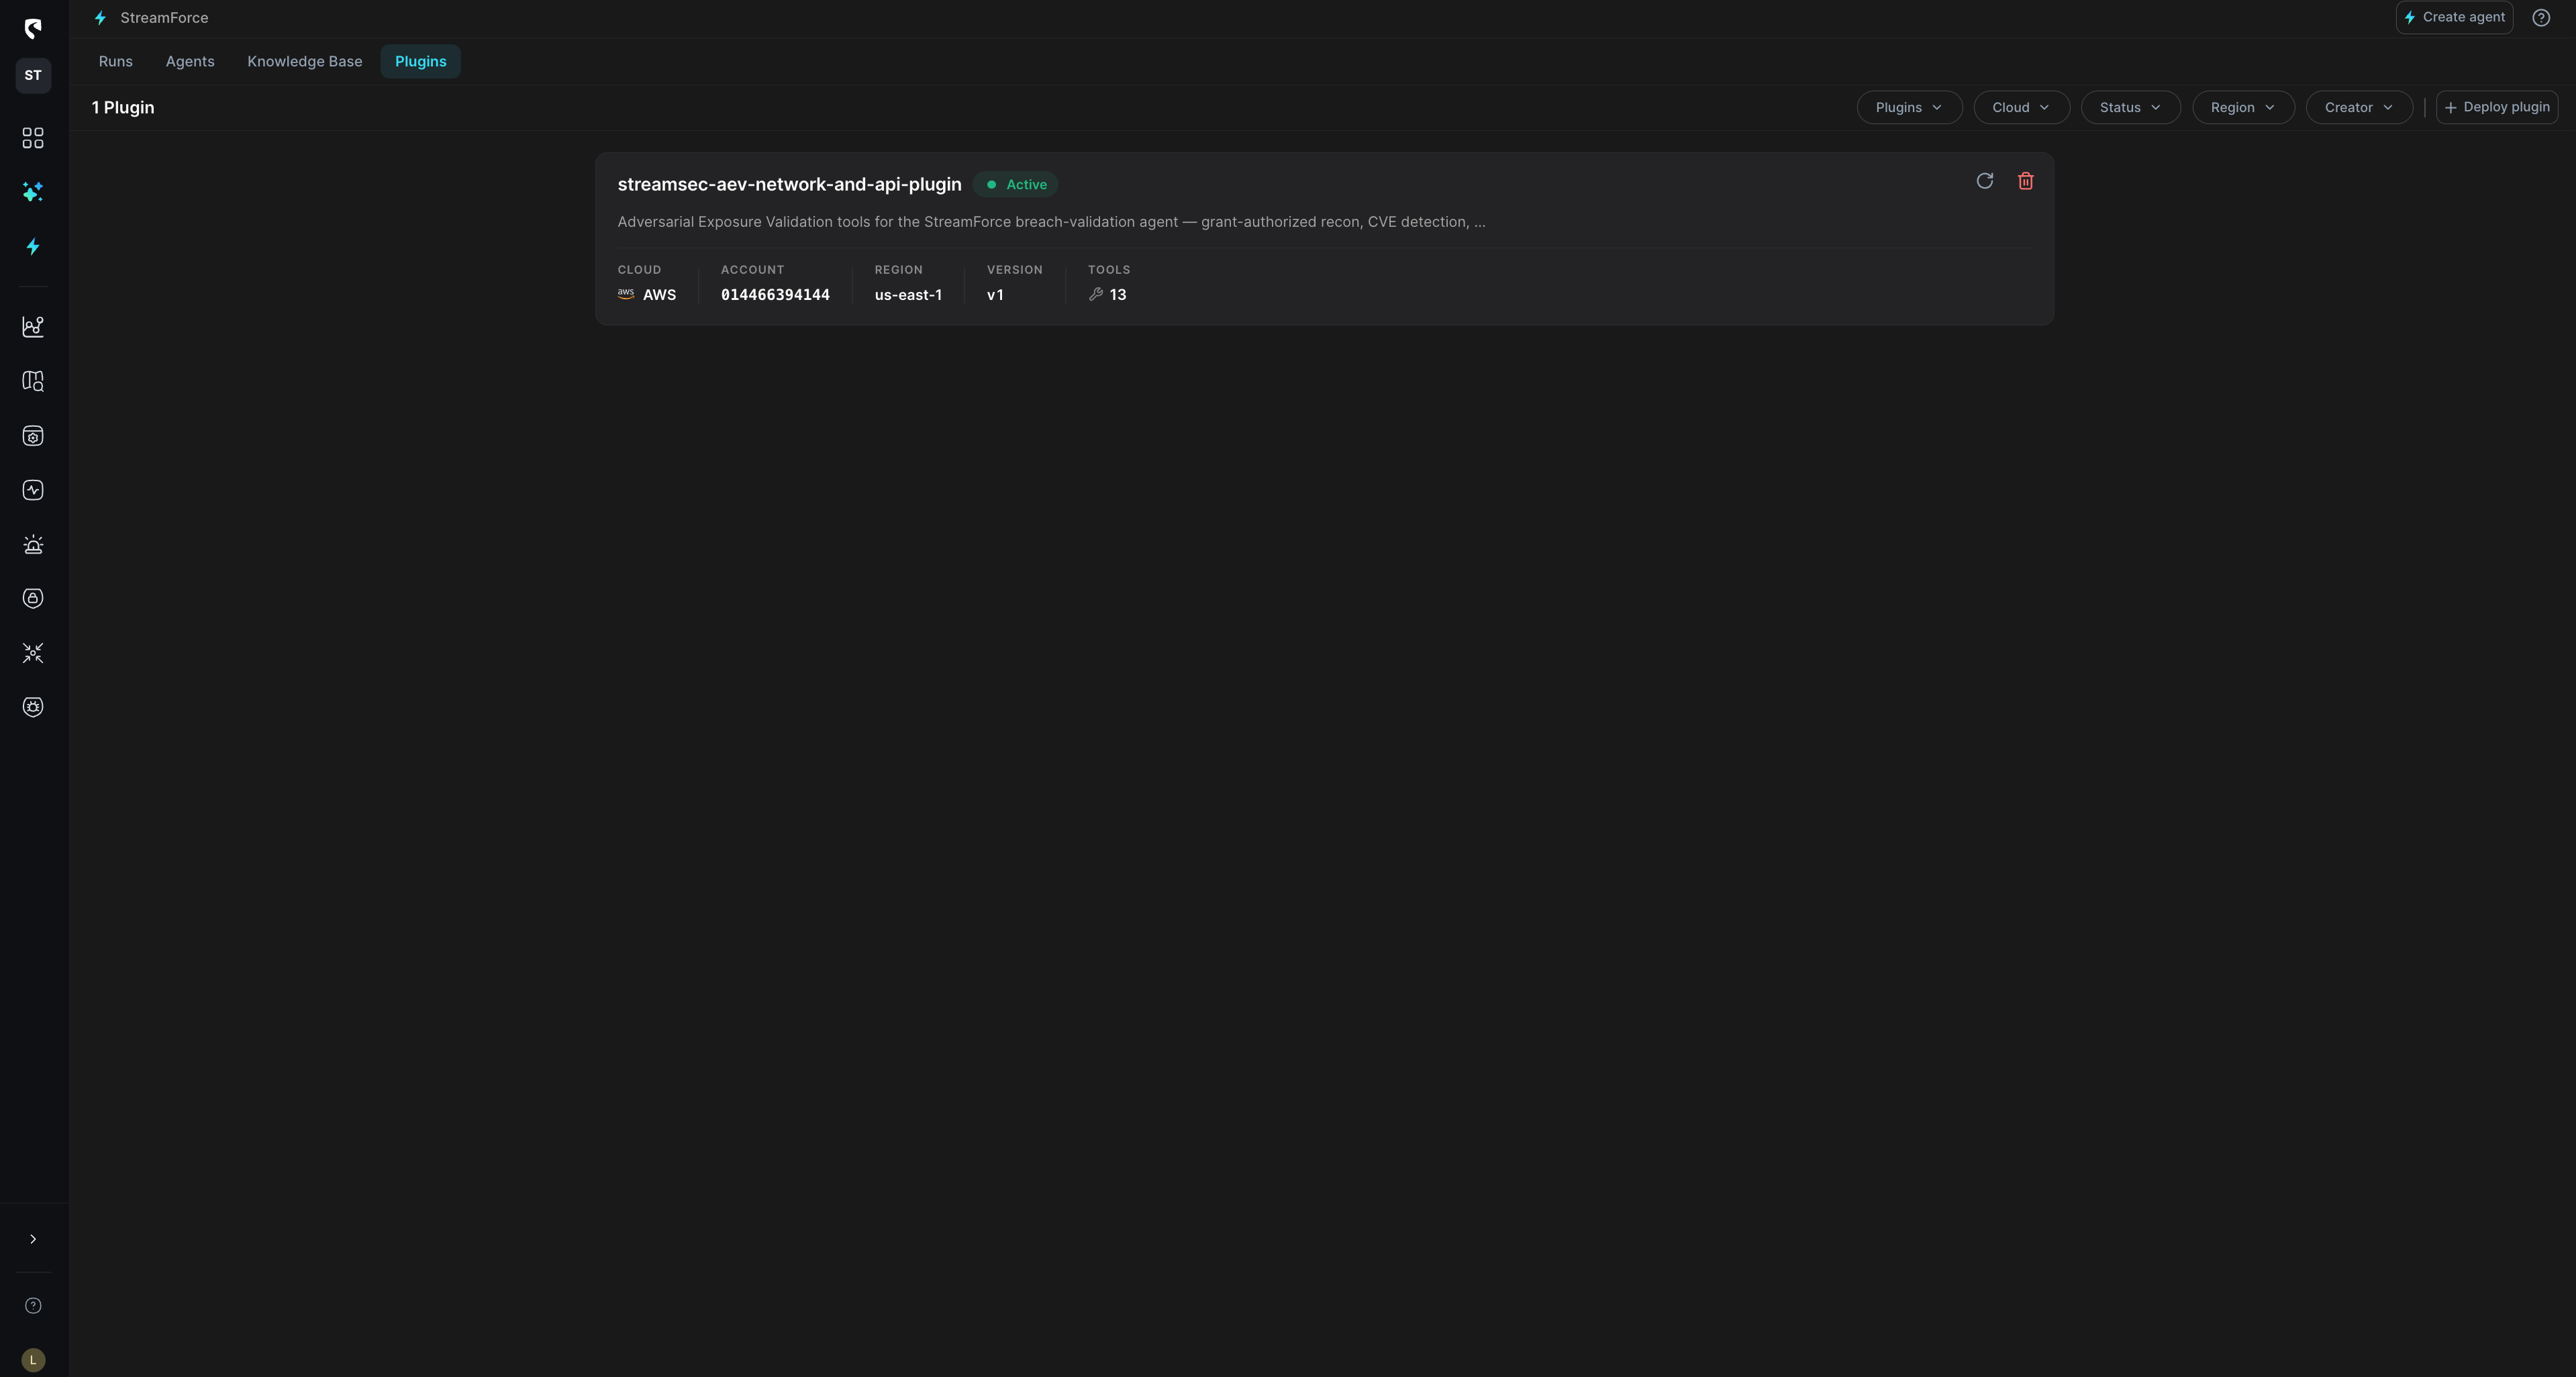Click the v1 version value
This screenshot has height=1377, width=2576.
click(995, 294)
